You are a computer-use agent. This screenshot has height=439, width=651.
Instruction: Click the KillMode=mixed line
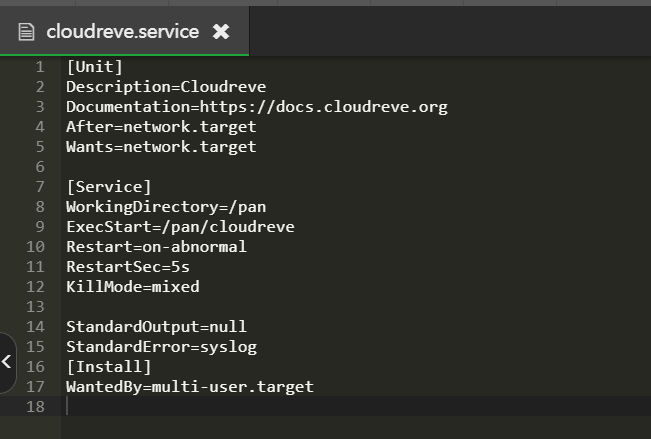tap(133, 287)
